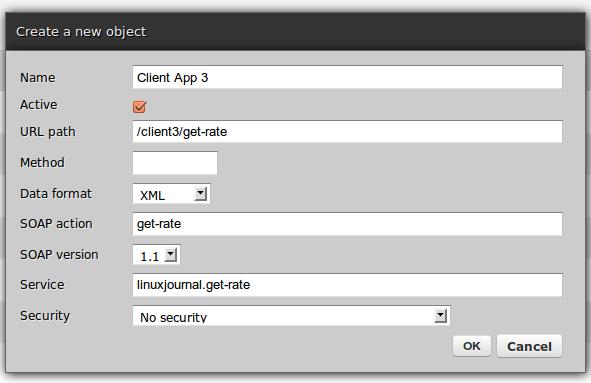The width and height of the screenshot is (591, 383).
Task: Open the Security No security dropdown
Action: tap(291, 316)
